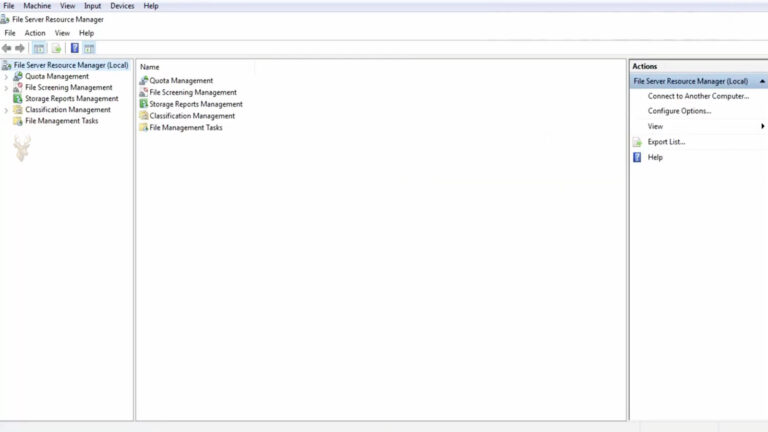Viewport: 768px width, 432px height.
Task: Click File Screening Management icon in tree
Action: [x=18, y=88]
